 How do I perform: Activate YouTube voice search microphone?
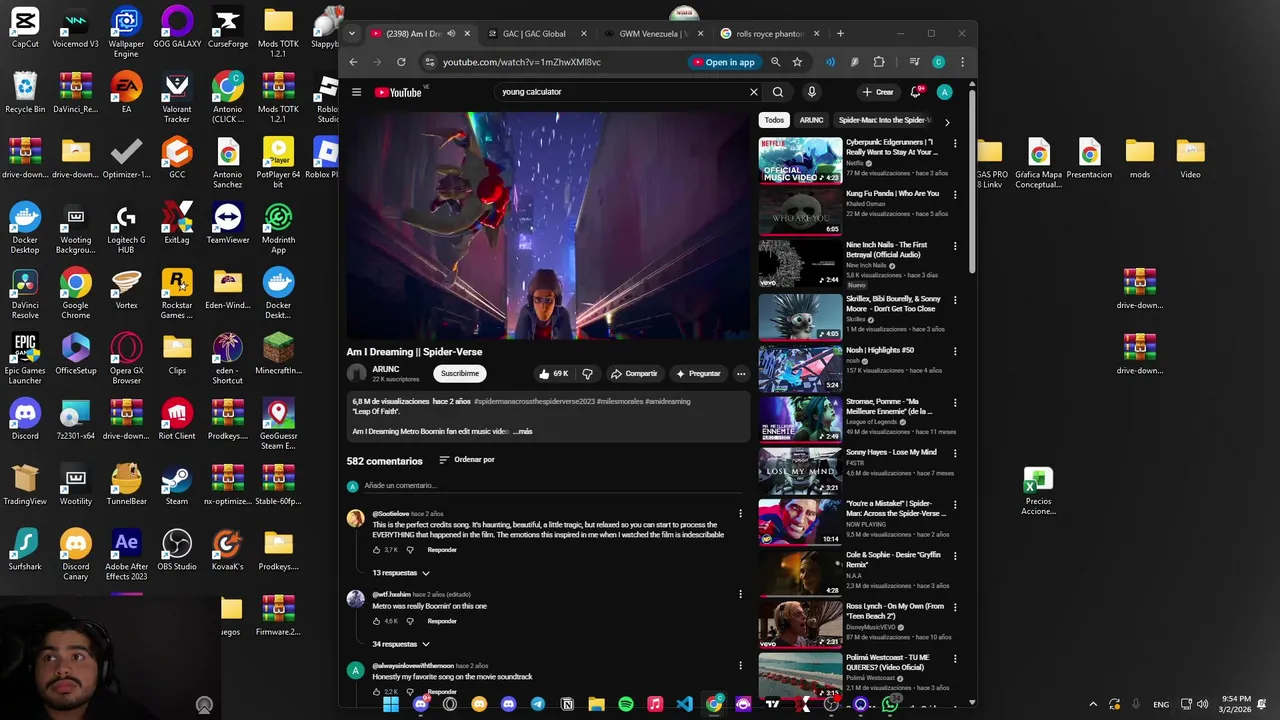coord(811,92)
